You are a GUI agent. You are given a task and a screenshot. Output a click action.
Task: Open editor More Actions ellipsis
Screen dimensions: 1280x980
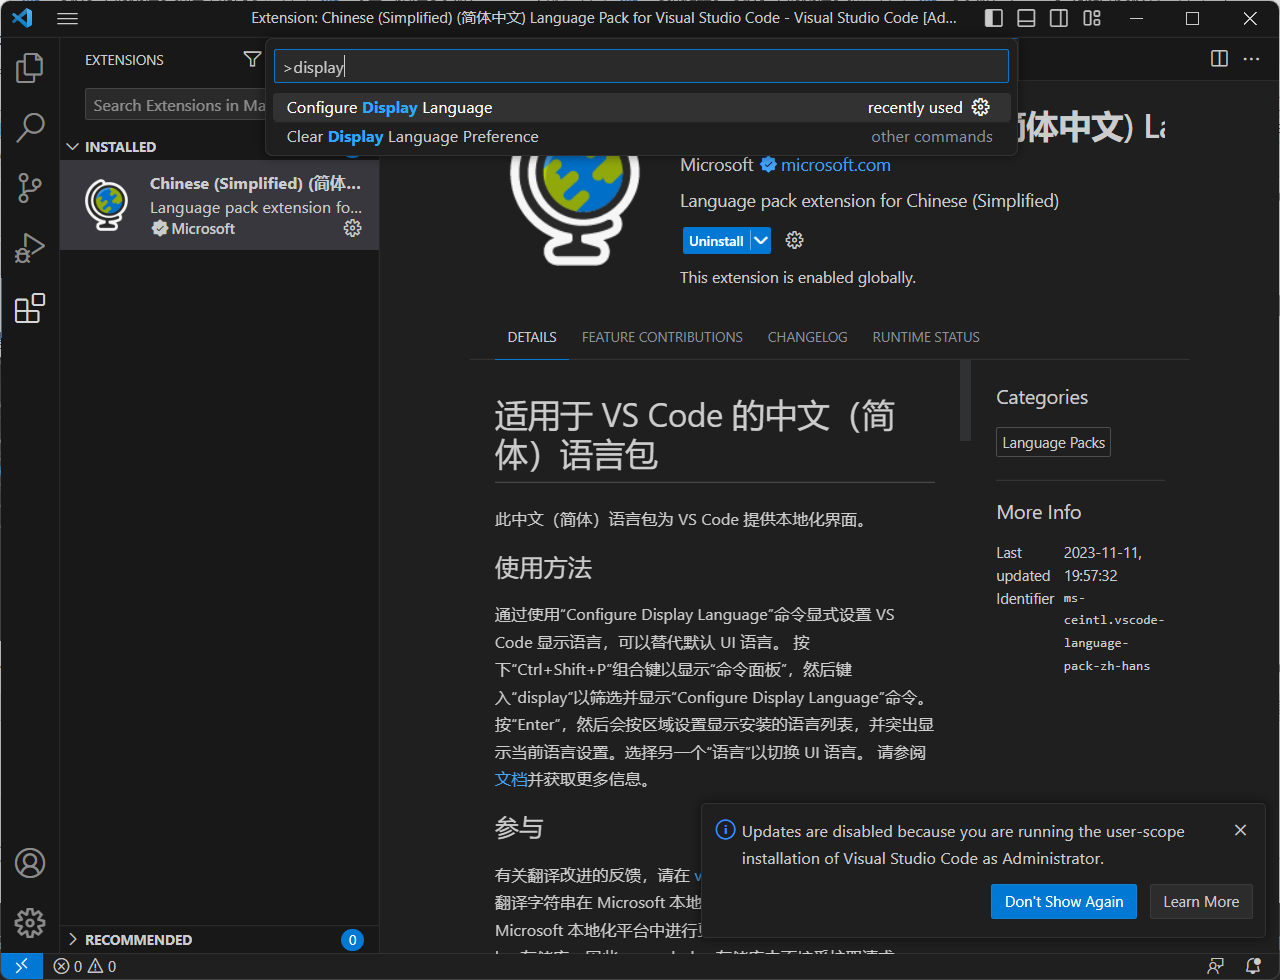coord(1251,59)
